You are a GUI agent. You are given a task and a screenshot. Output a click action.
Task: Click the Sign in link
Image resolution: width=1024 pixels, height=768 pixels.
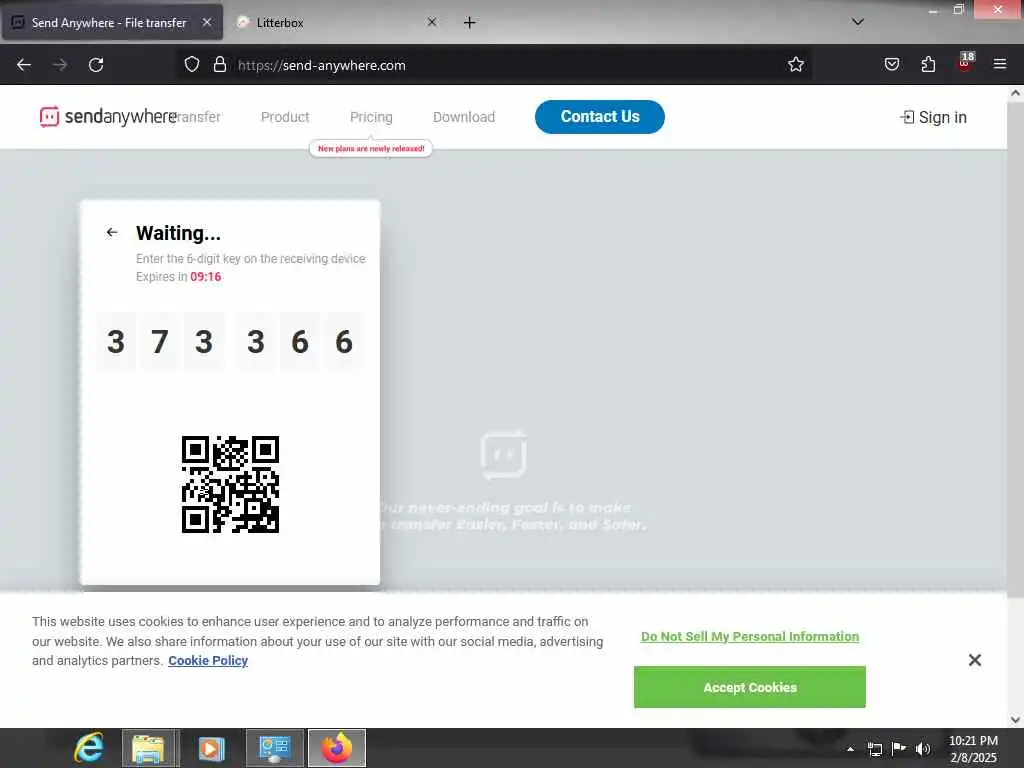point(933,118)
